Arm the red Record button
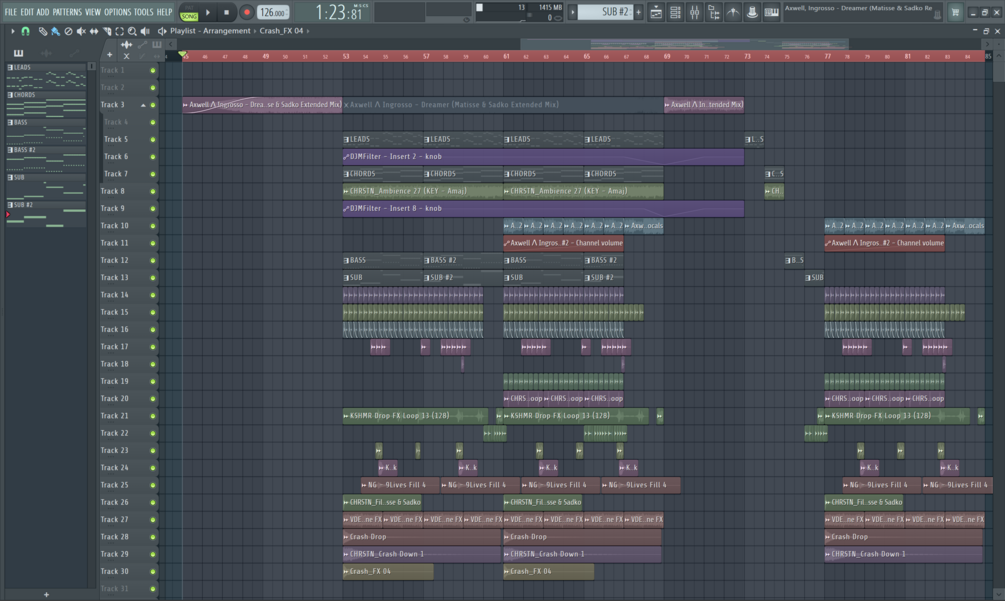The width and height of the screenshot is (1005, 601). coord(246,12)
